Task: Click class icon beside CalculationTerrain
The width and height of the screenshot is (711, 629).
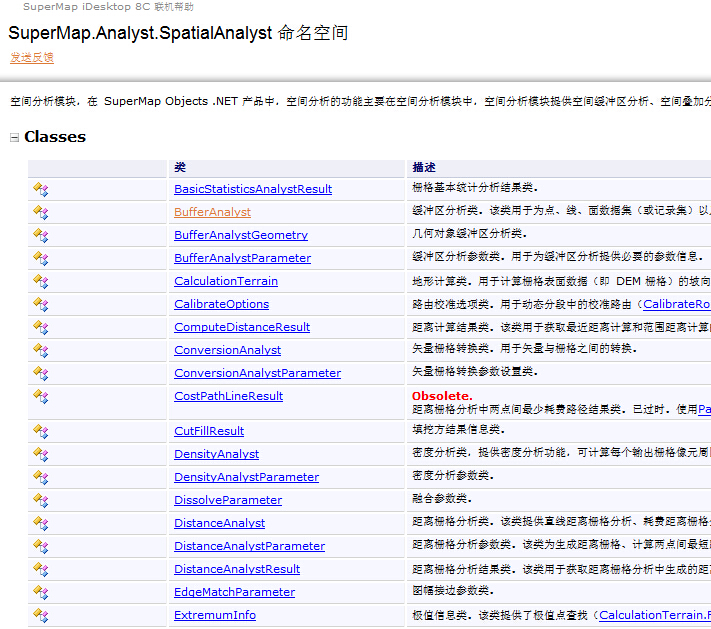Action: click(x=40, y=281)
